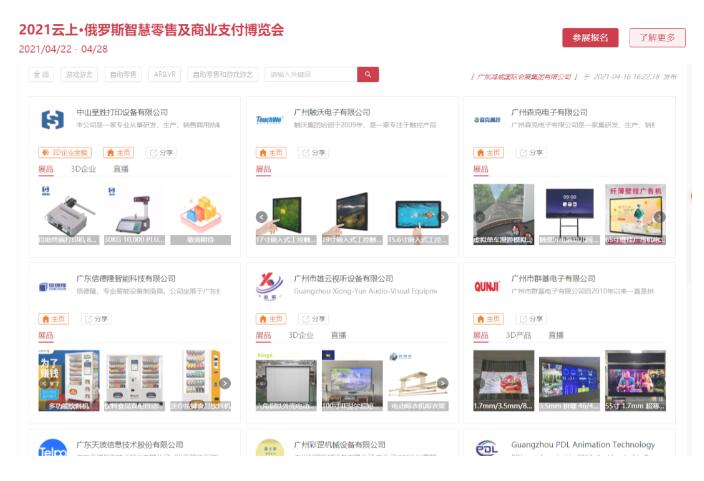Viewport: 704px width, 481px height.
Task: Open 主页 homepage for the QUNJI company
Action: click(x=488, y=319)
